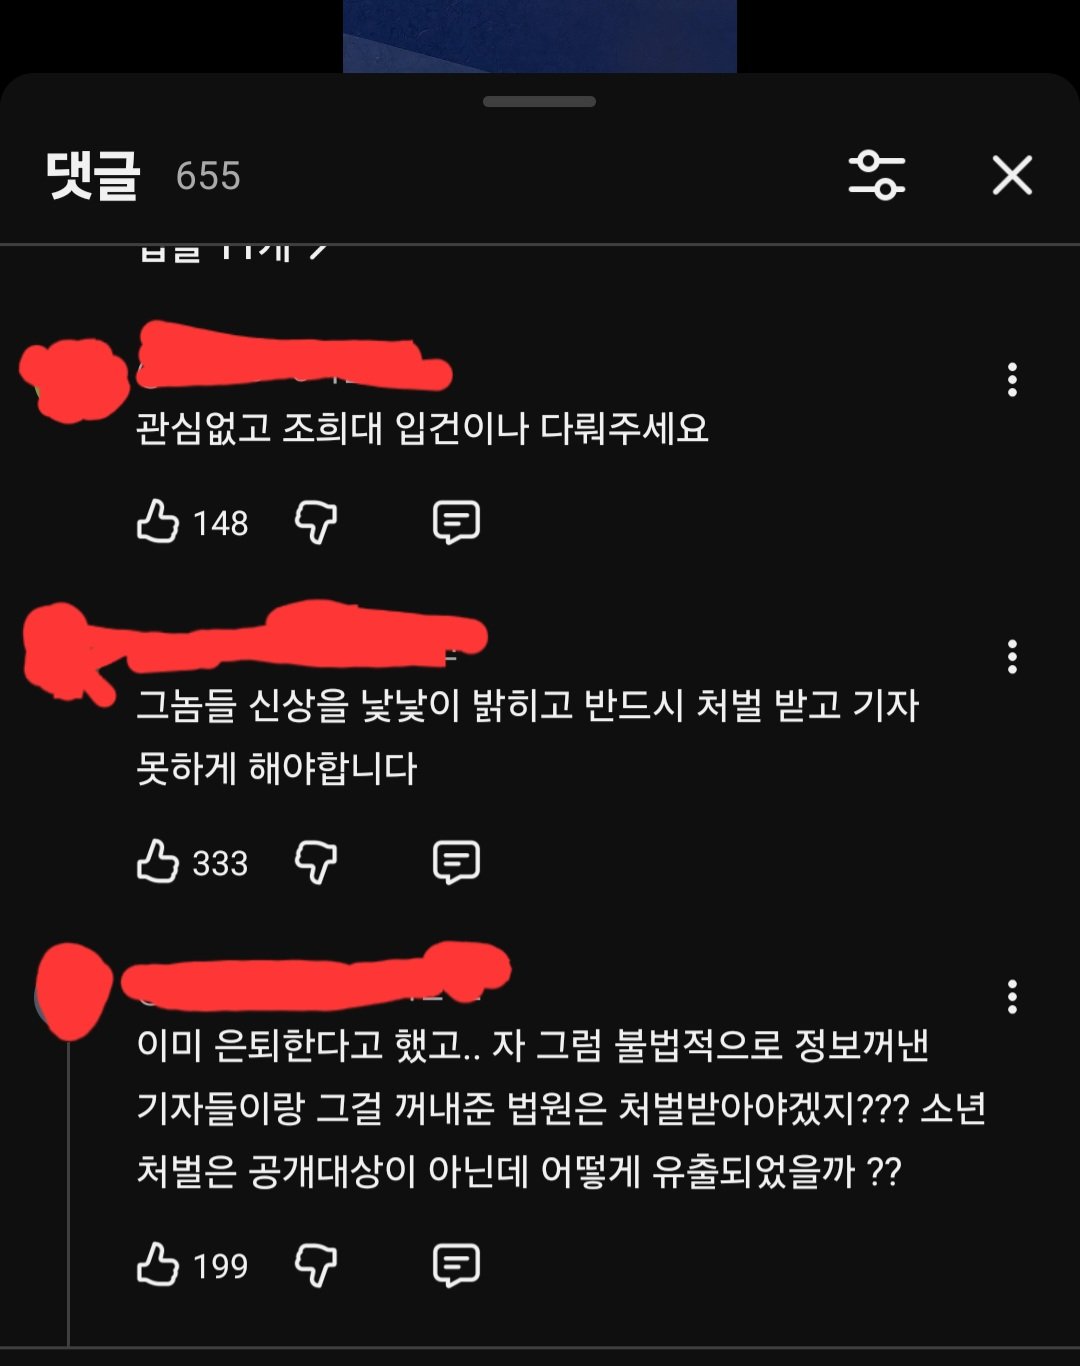Open comment sort and filter options
Screen dimensions: 1080x1366
[x=877, y=176]
